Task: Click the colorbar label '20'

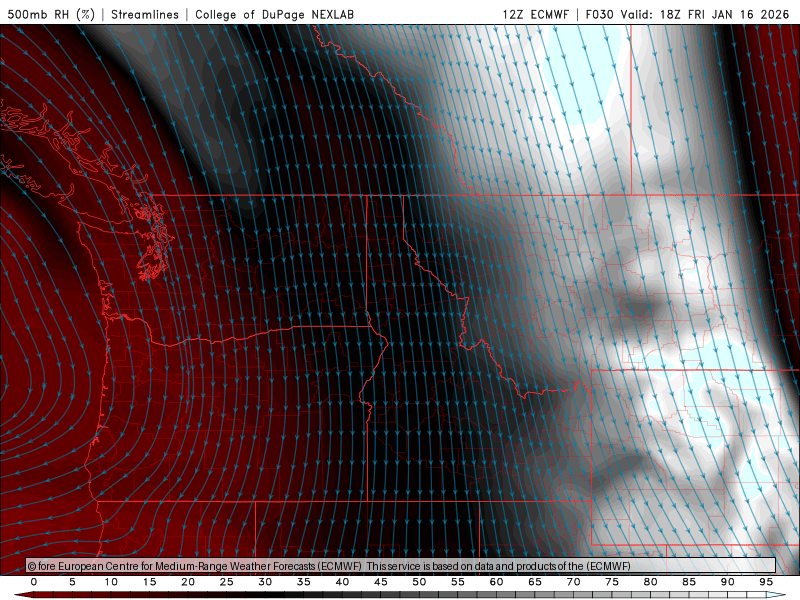Action: 188,582
